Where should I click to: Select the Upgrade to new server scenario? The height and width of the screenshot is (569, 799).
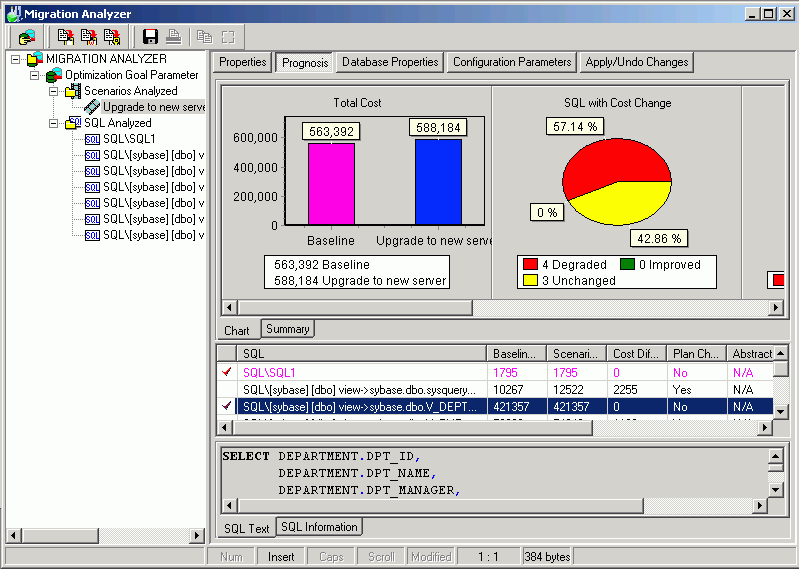click(x=153, y=107)
